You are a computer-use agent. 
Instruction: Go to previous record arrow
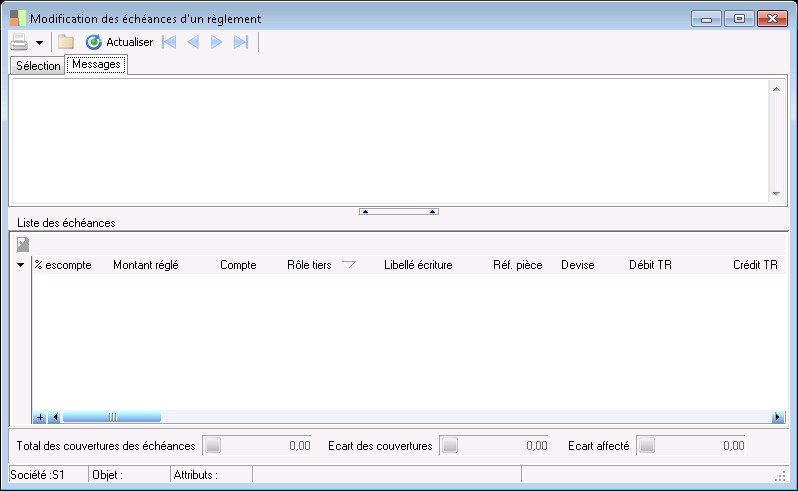coord(193,42)
